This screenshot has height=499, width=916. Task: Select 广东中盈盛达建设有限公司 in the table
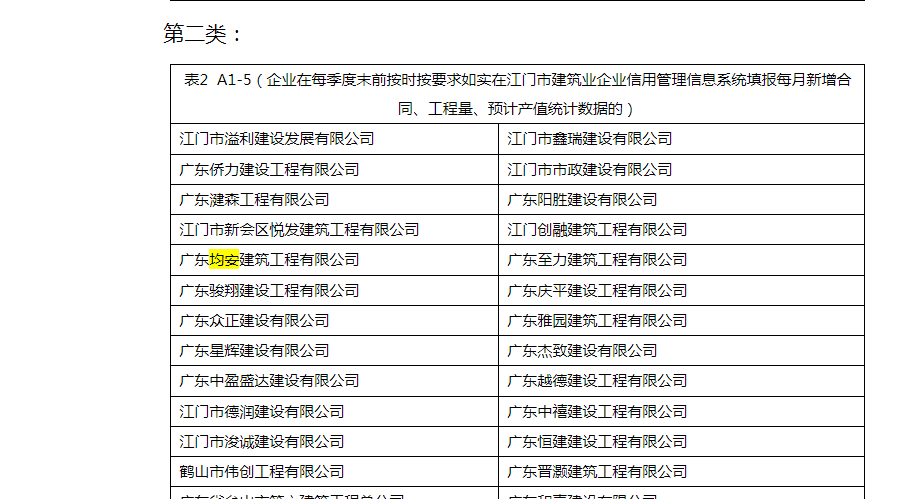tap(269, 381)
